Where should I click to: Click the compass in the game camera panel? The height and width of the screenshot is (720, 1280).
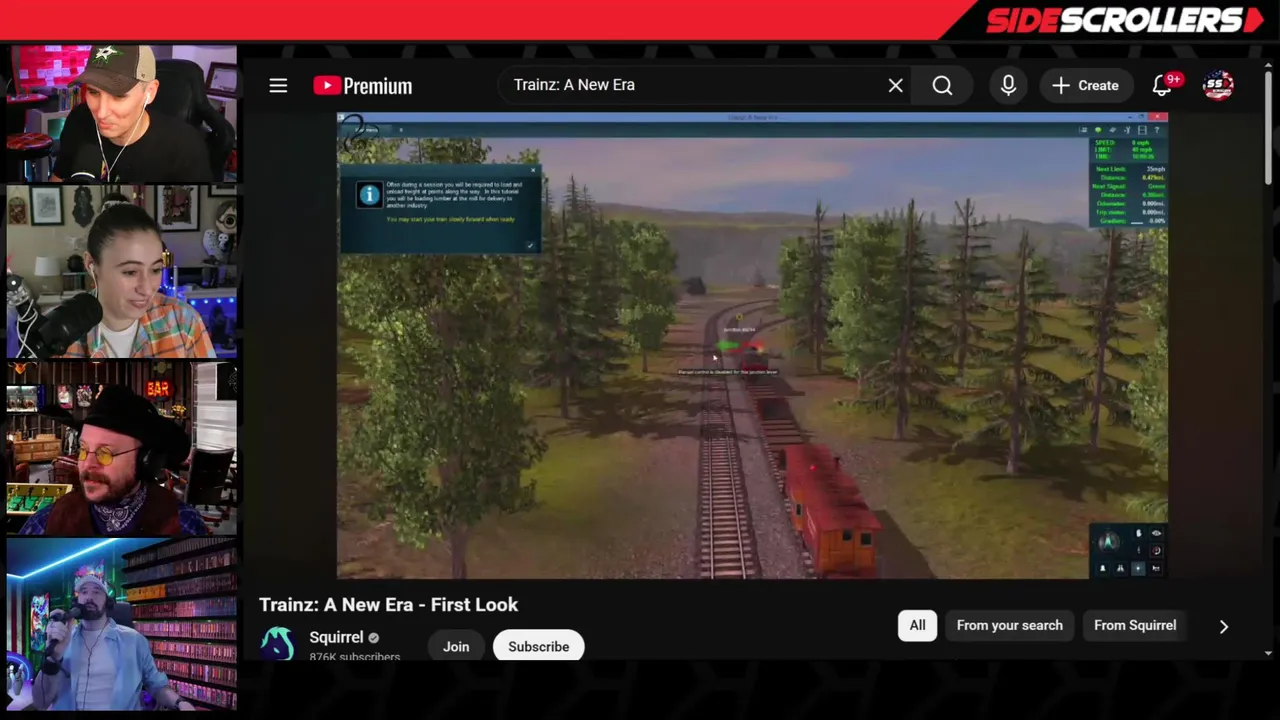click(1108, 543)
